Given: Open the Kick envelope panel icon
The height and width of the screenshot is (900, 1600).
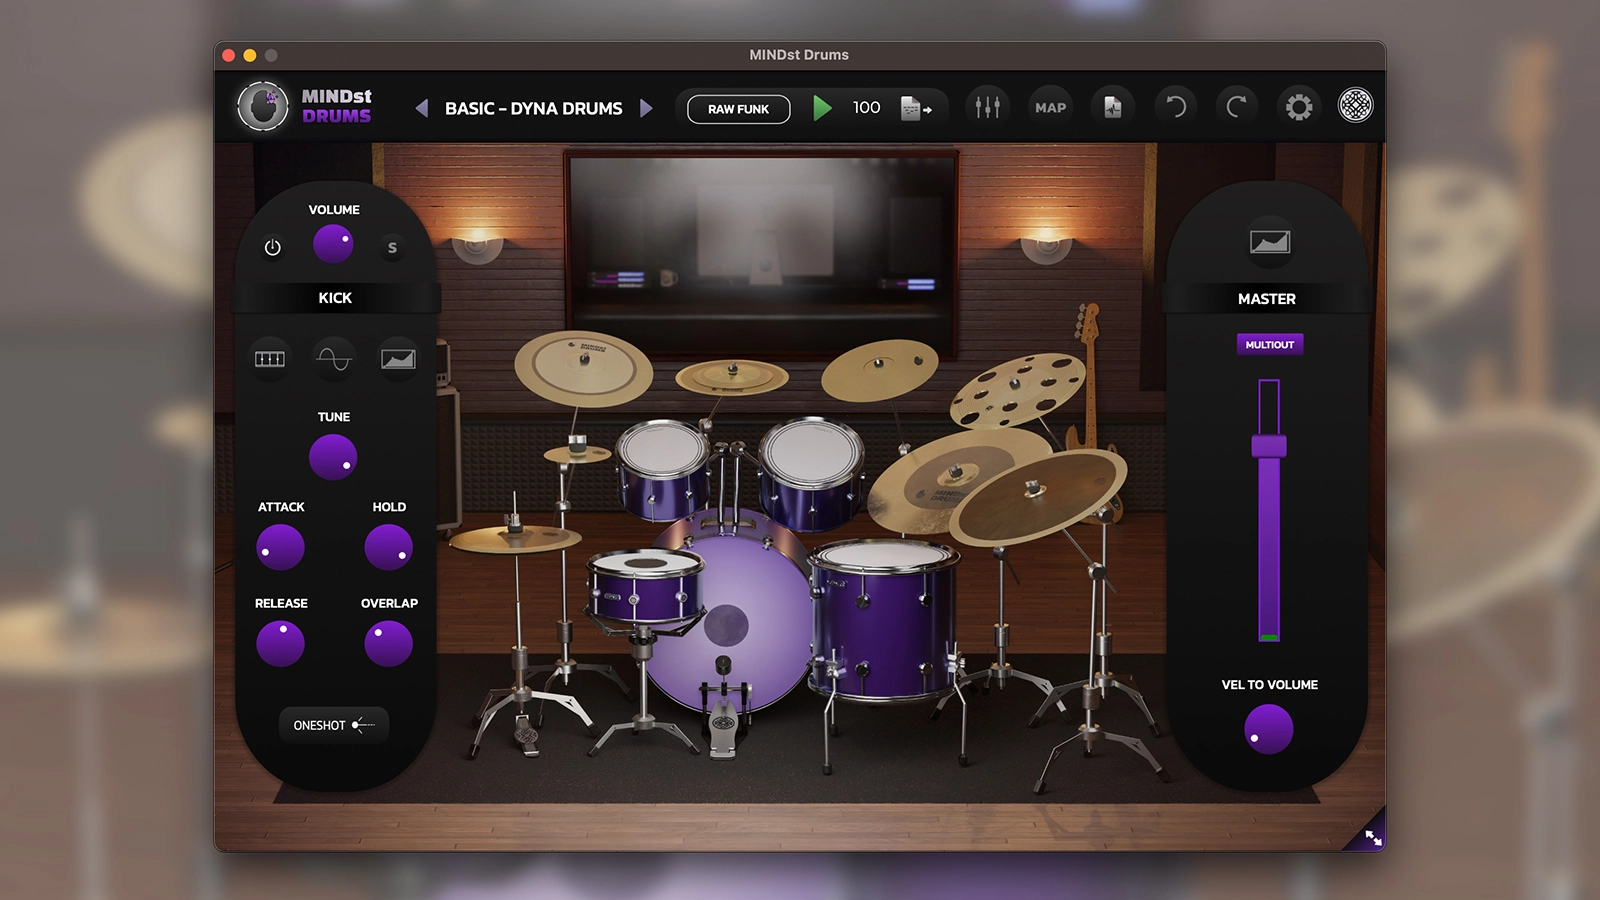Looking at the screenshot, I should point(398,358).
